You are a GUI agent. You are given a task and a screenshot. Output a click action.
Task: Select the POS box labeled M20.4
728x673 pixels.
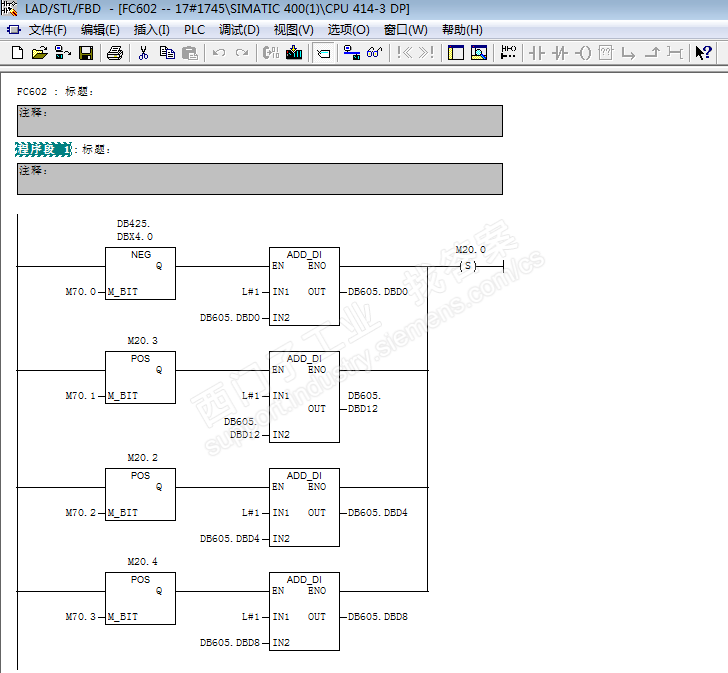coord(140,598)
